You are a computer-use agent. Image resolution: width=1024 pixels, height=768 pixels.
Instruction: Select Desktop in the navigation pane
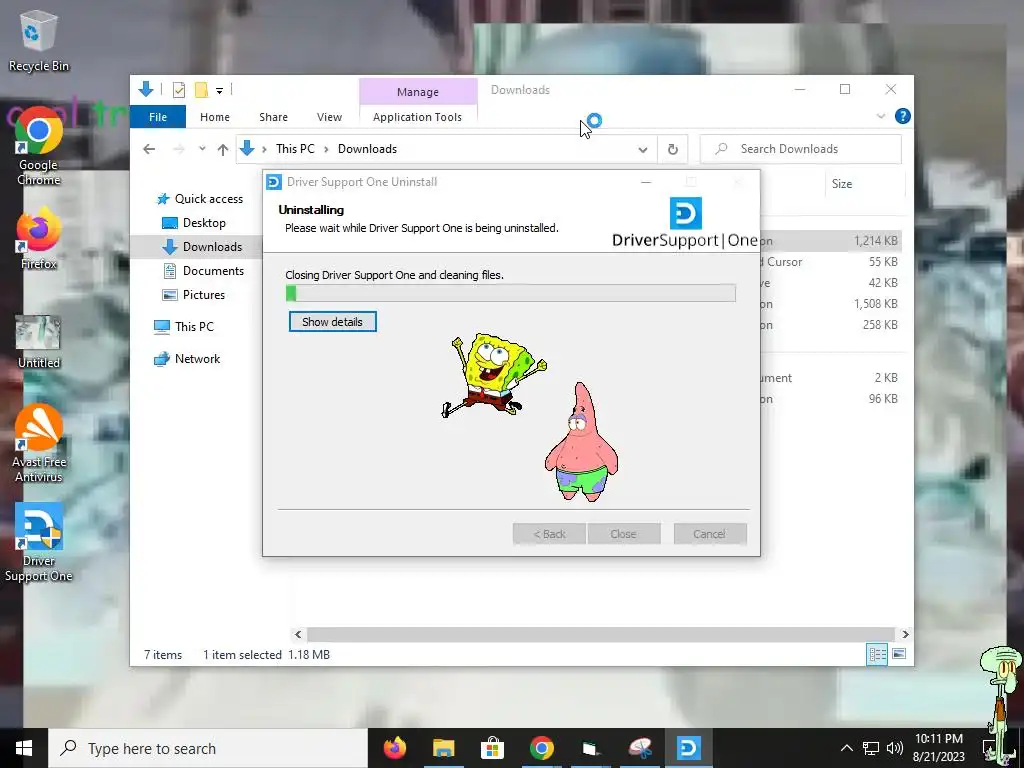point(193,223)
